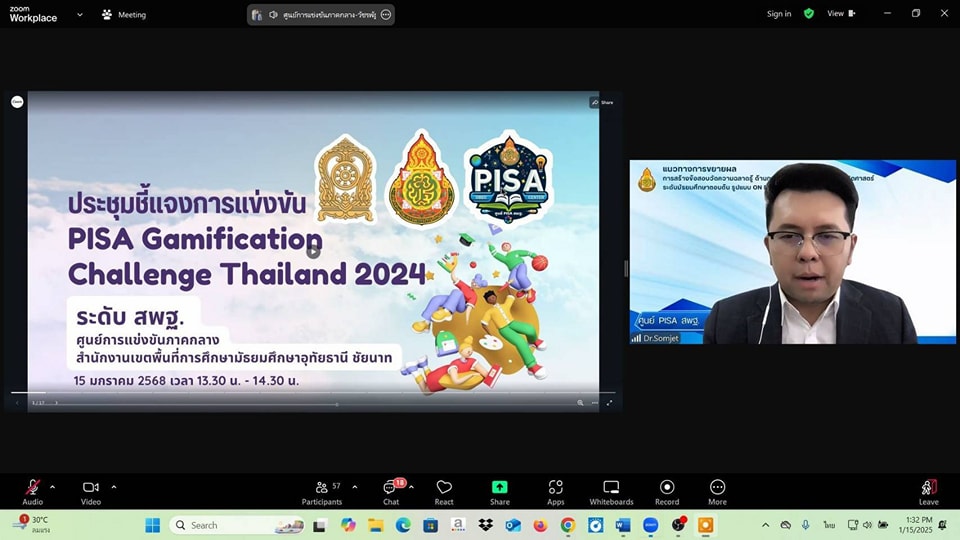Go to previous slide arrow in presentation

[17, 403]
